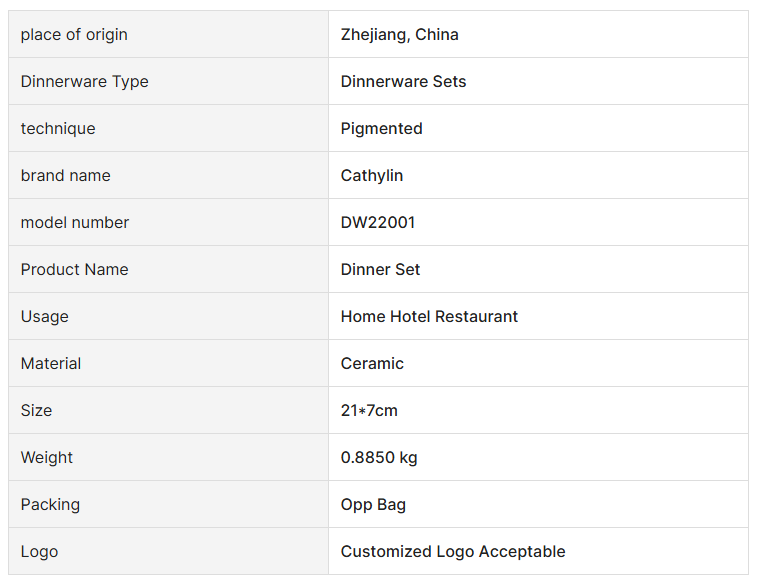Click the 'Dinnerware Sets' value cell

click(x=403, y=82)
